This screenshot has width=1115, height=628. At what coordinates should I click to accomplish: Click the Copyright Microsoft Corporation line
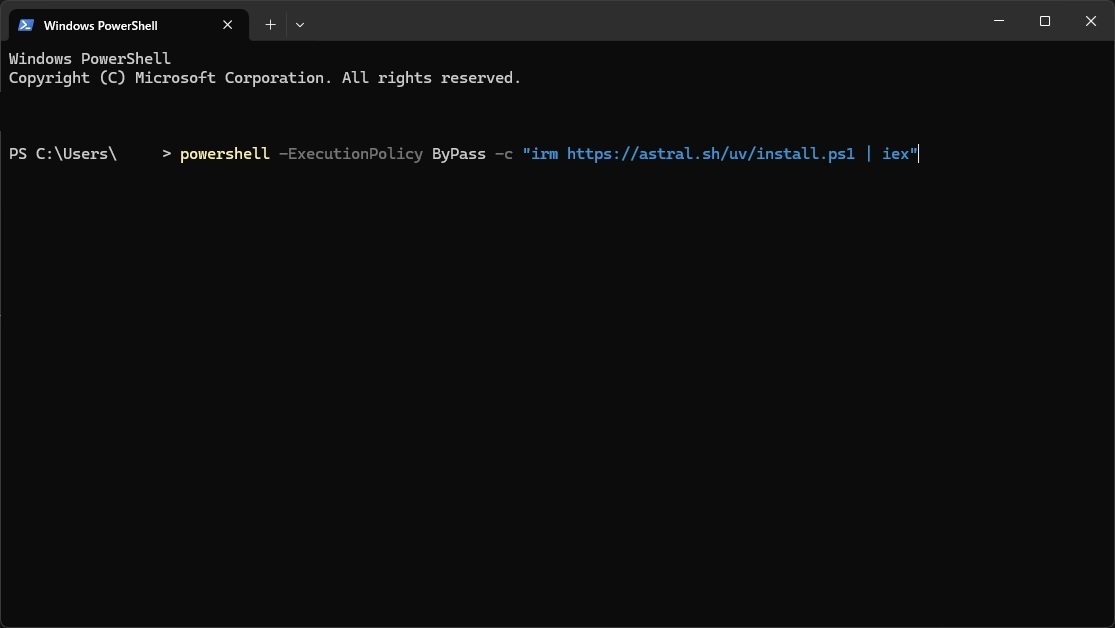click(265, 78)
